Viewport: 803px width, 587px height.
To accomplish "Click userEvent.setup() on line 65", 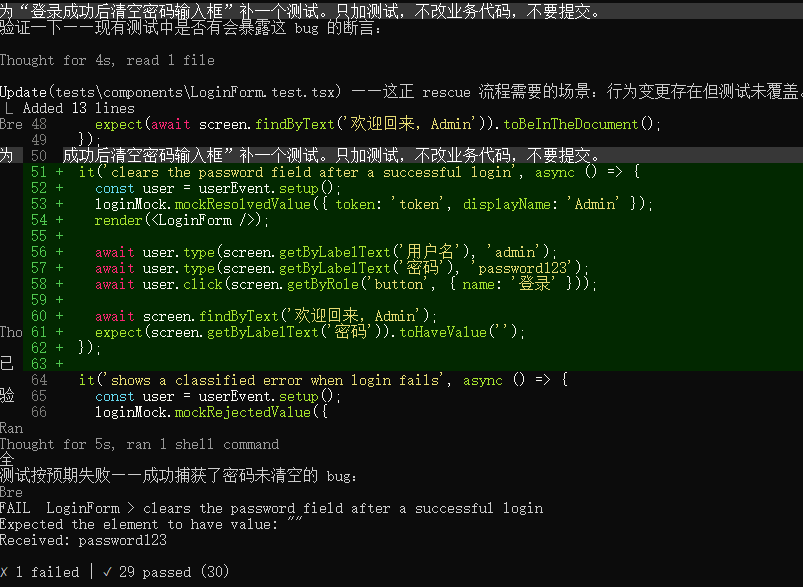I will coord(266,396).
